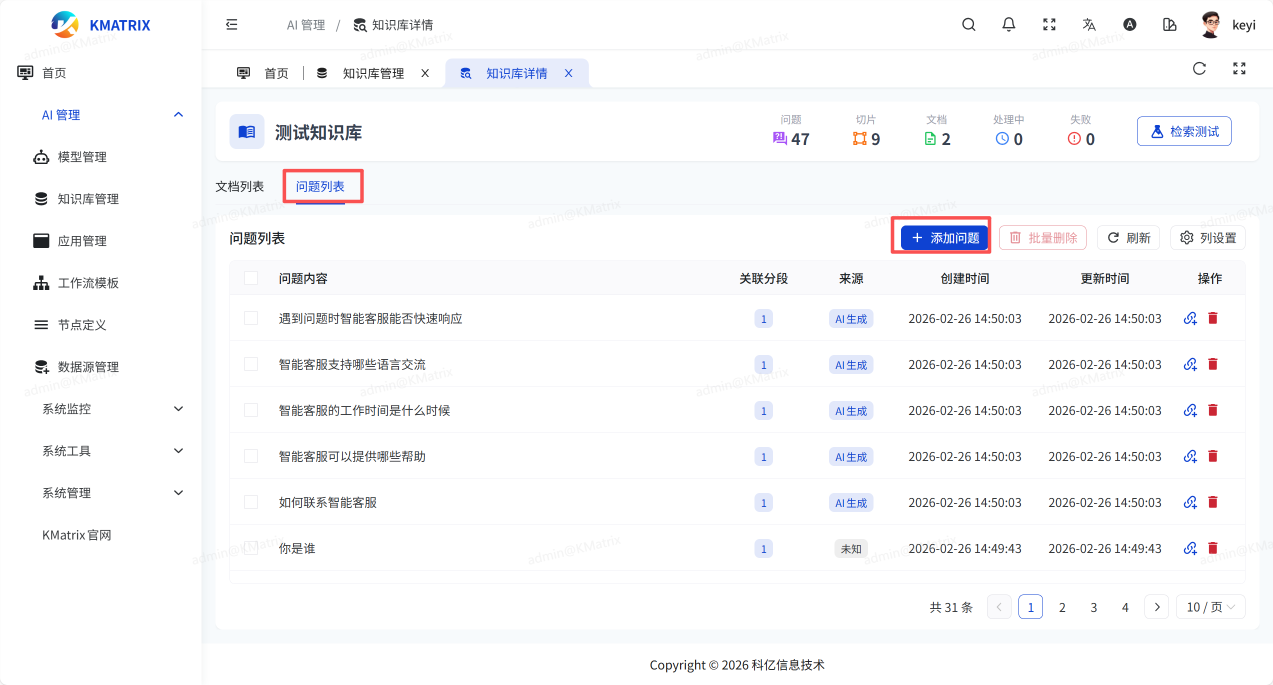This screenshot has height=685, width=1273.
Task: Click the 检索测试 button
Action: click(1184, 132)
